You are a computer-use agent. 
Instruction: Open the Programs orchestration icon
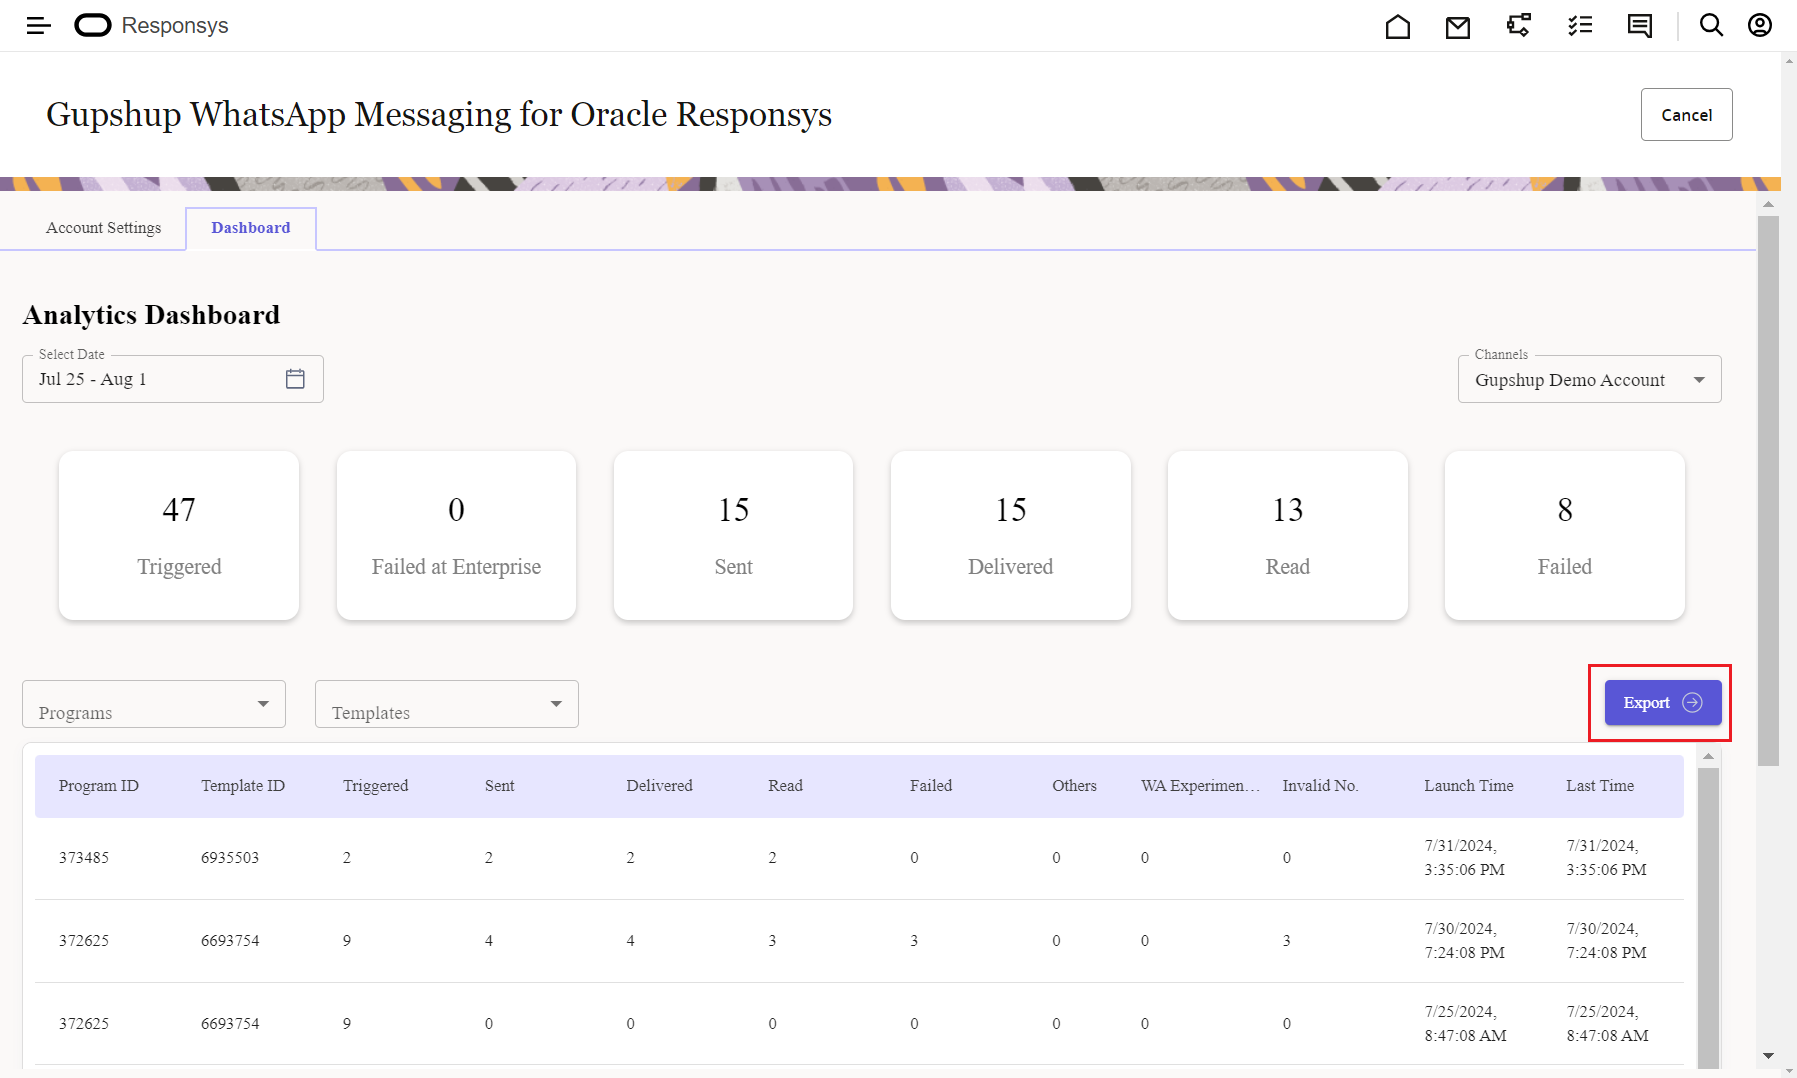[x=1519, y=26]
